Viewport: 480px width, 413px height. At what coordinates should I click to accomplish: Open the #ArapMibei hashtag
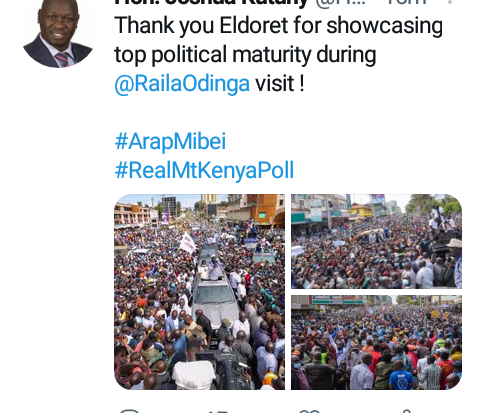coord(170,141)
